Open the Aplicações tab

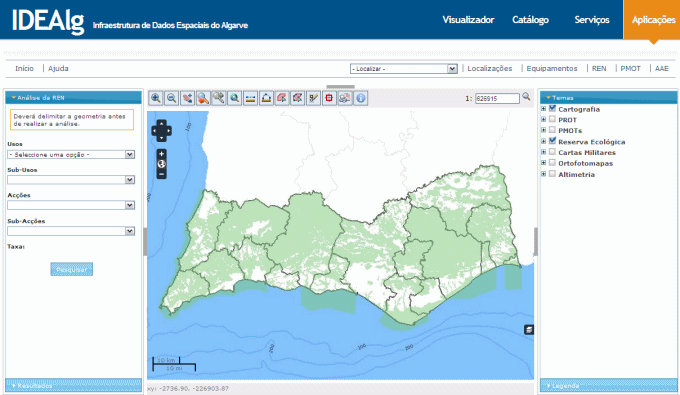[653, 20]
